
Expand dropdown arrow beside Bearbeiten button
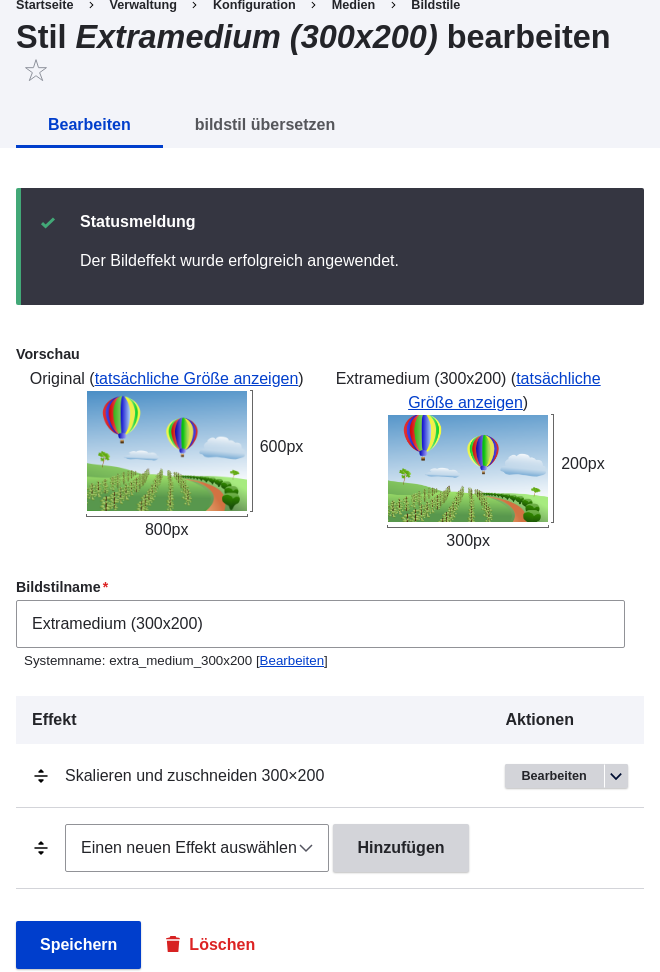tap(616, 776)
